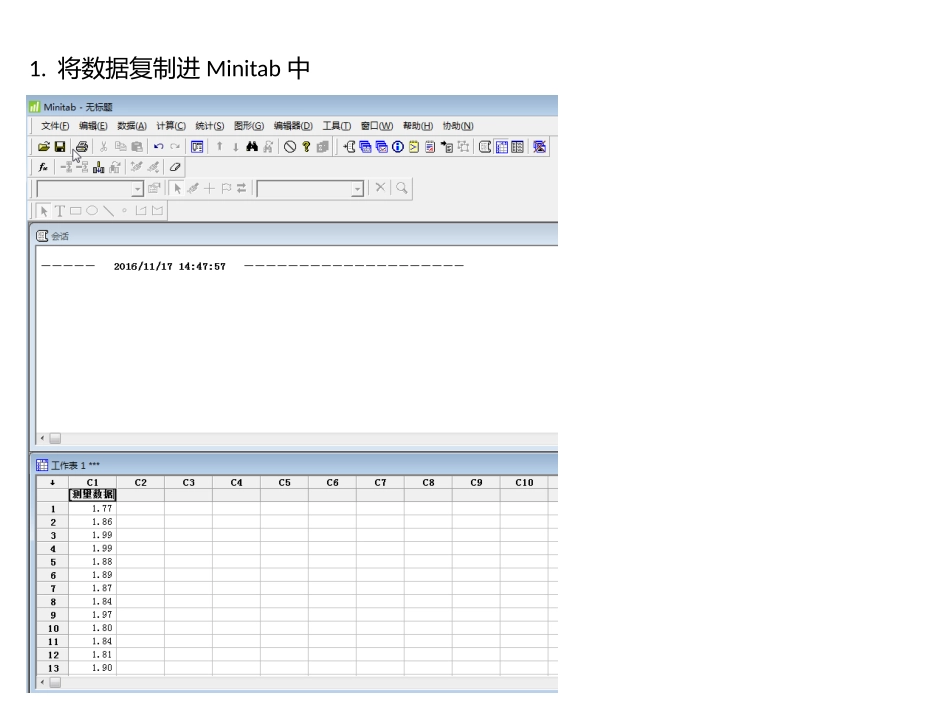Select the line drawing tool
Image resolution: width=950 pixels, height=713 pixels.
[108, 211]
